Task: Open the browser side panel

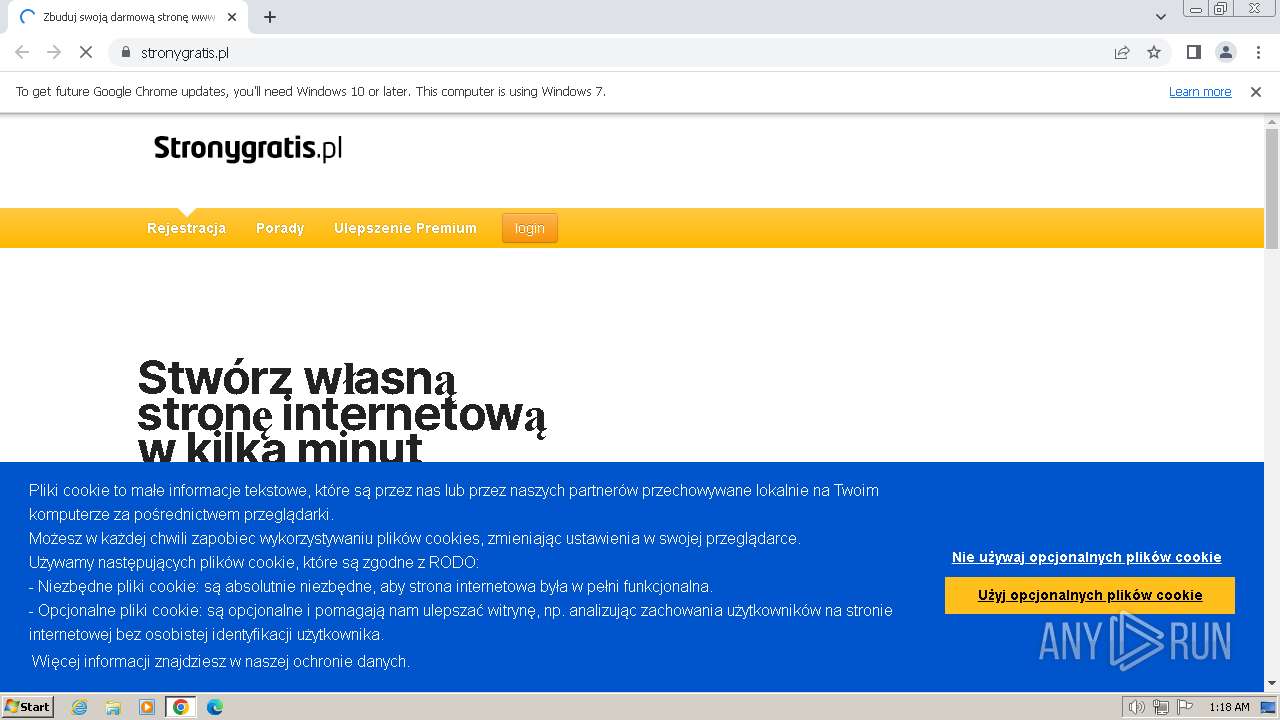Action: click(x=1193, y=52)
